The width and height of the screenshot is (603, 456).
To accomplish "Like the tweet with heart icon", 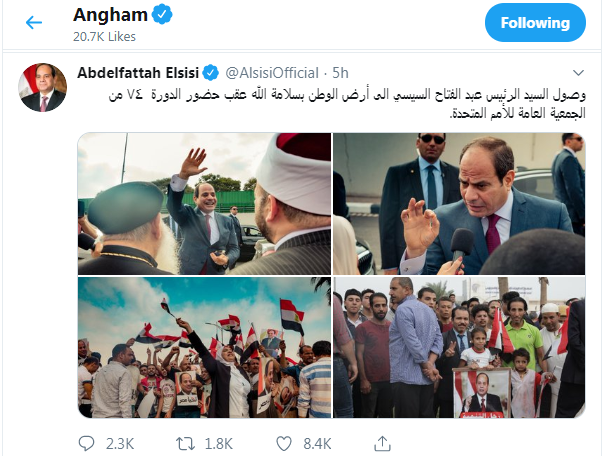I will click(284, 444).
